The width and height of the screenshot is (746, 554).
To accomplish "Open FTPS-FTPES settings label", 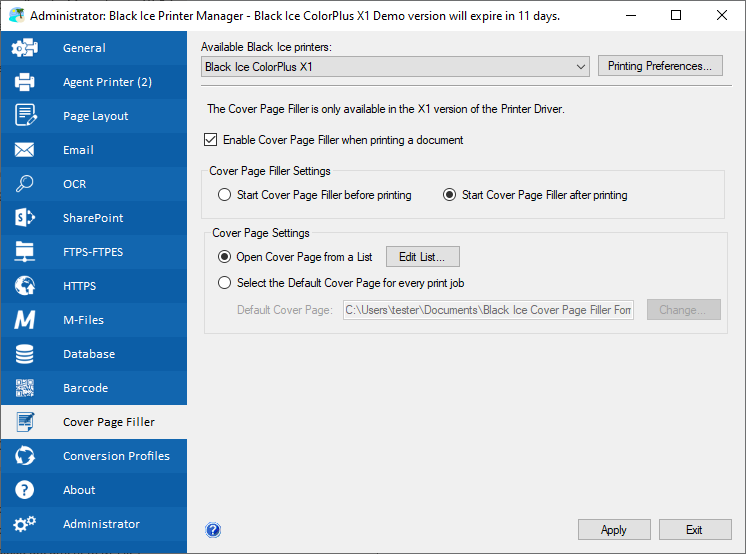I will click(93, 252).
